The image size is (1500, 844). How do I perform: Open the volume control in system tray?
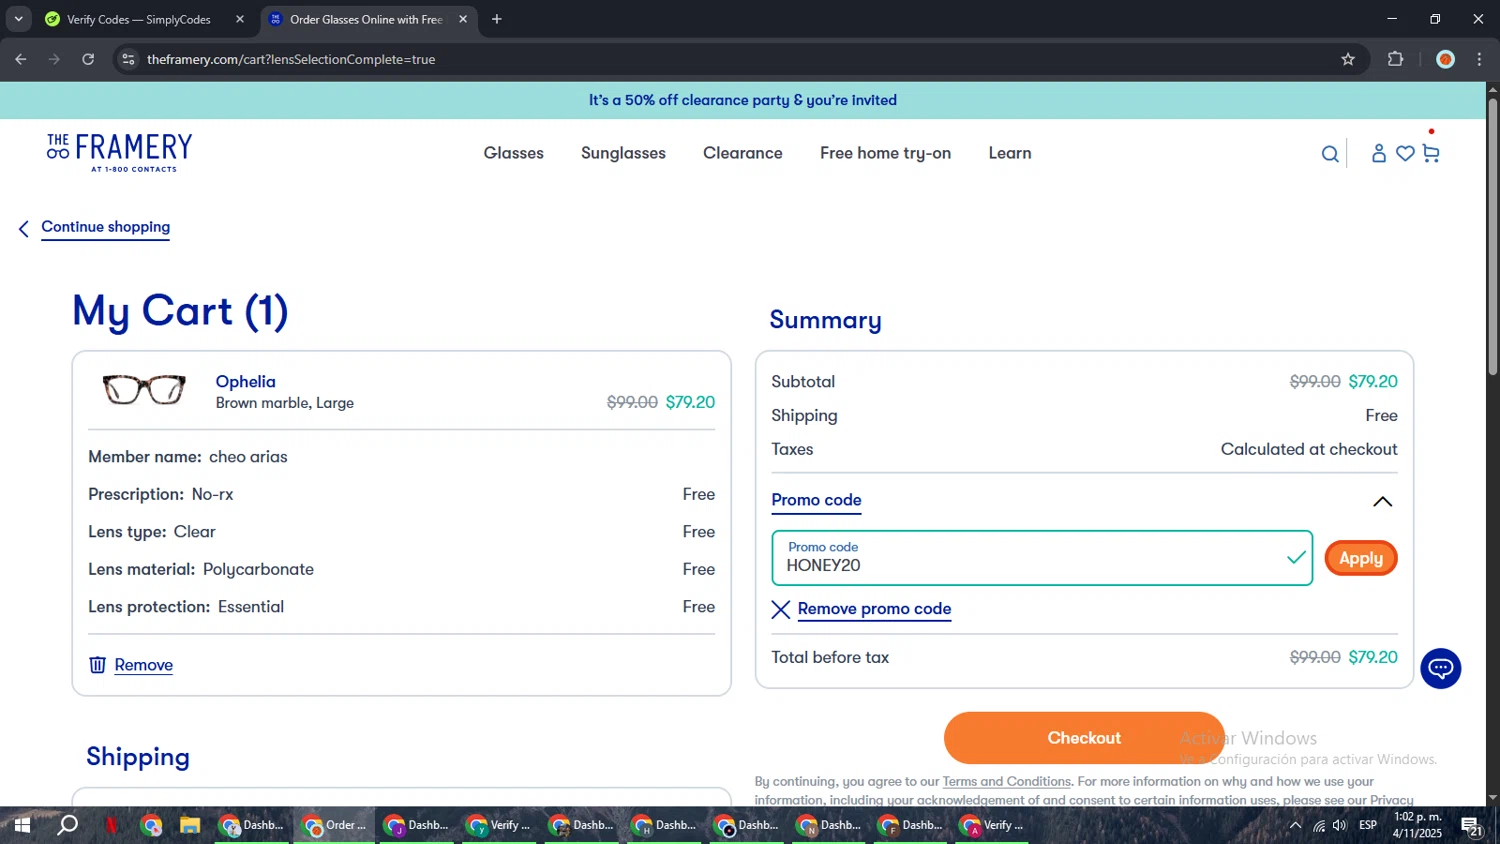coord(1340,825)
